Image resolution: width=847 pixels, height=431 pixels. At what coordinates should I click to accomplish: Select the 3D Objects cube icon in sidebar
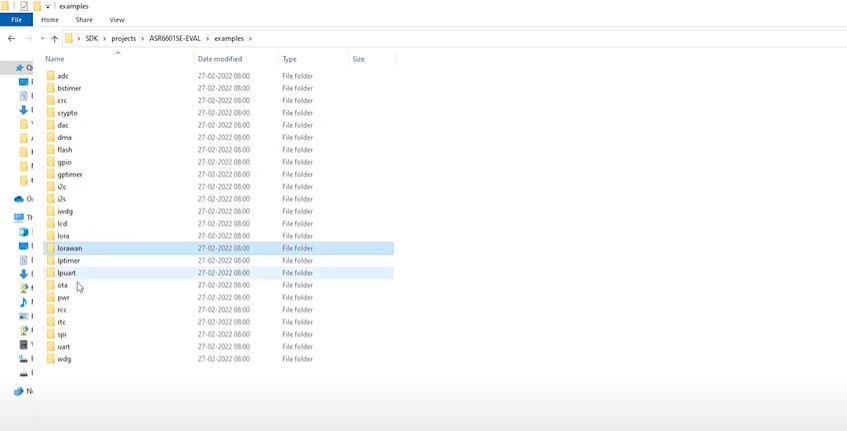(x=23, y=232)
